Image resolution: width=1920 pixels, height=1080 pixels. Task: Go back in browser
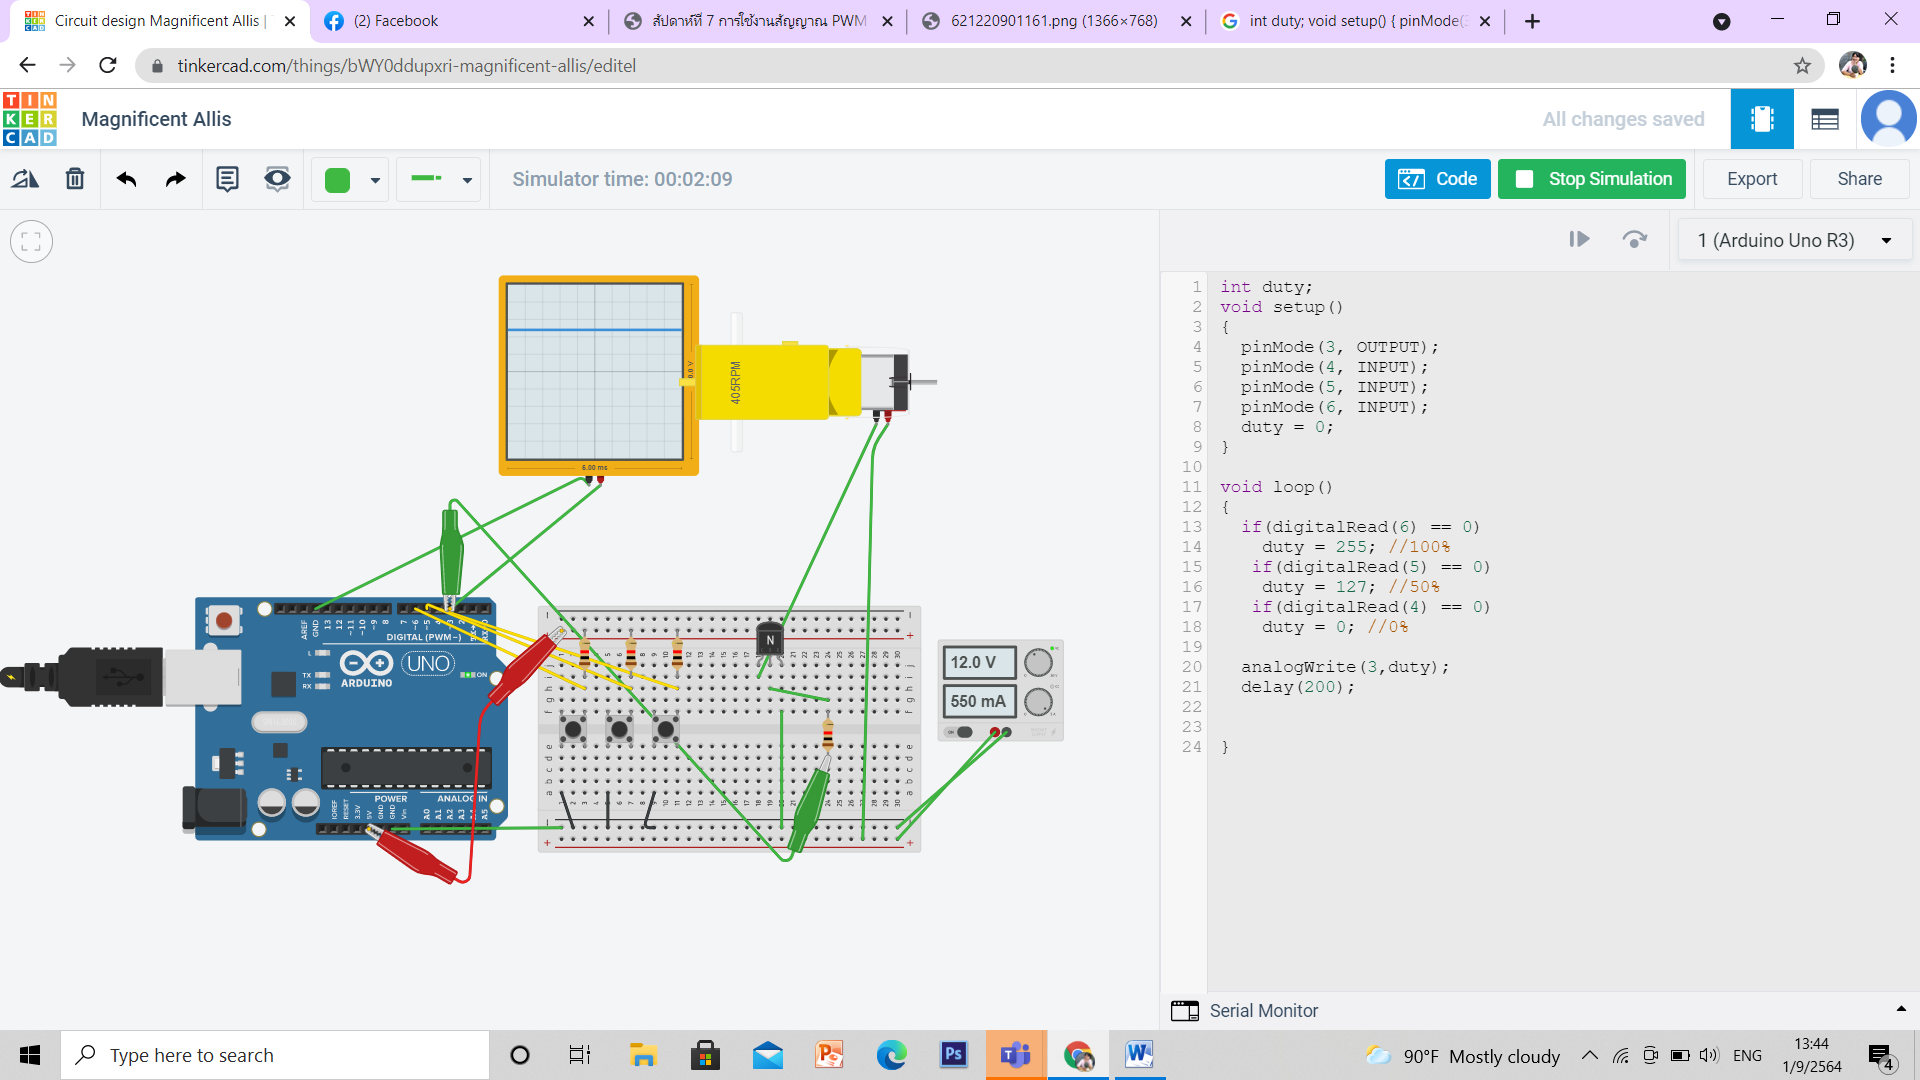click(27, 65)
